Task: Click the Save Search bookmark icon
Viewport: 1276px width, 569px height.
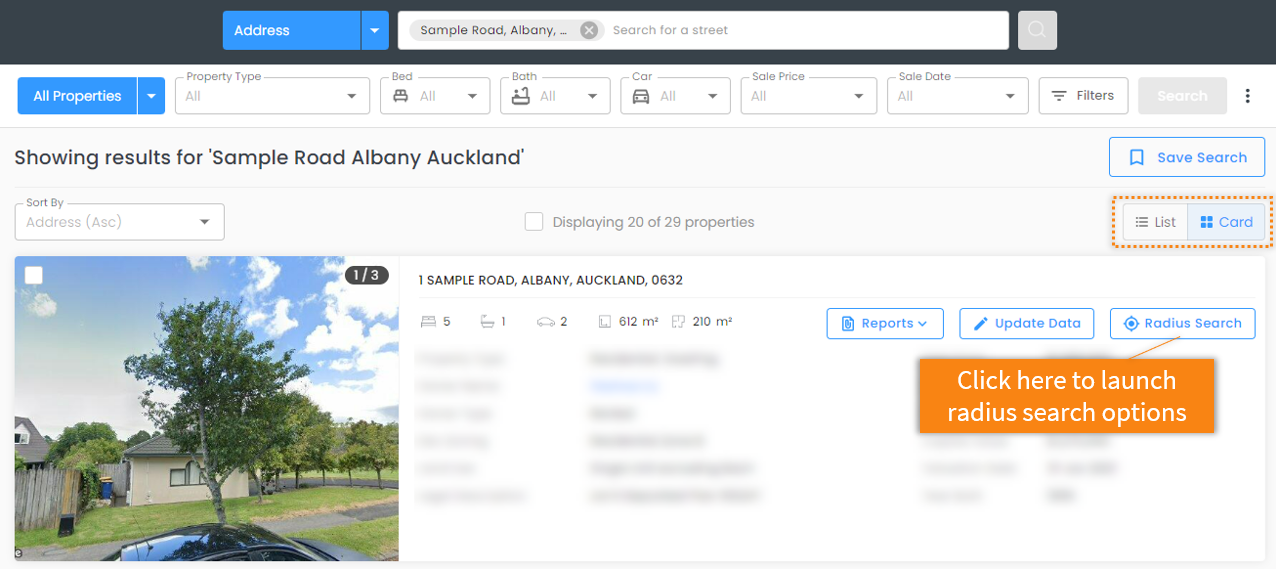Action: coord(1136,157)
